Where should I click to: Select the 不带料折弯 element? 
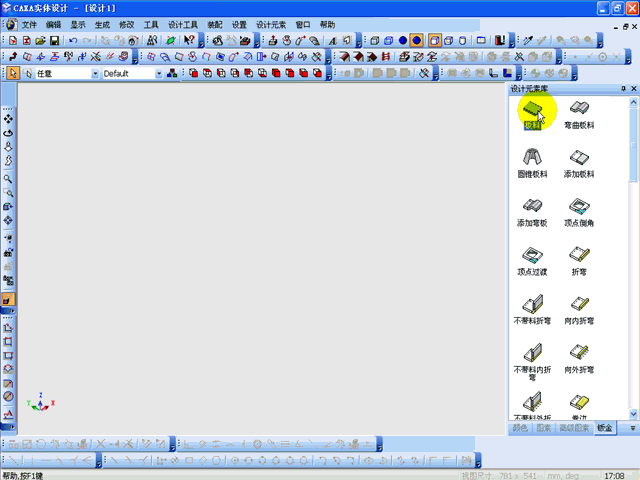point(532,309)
